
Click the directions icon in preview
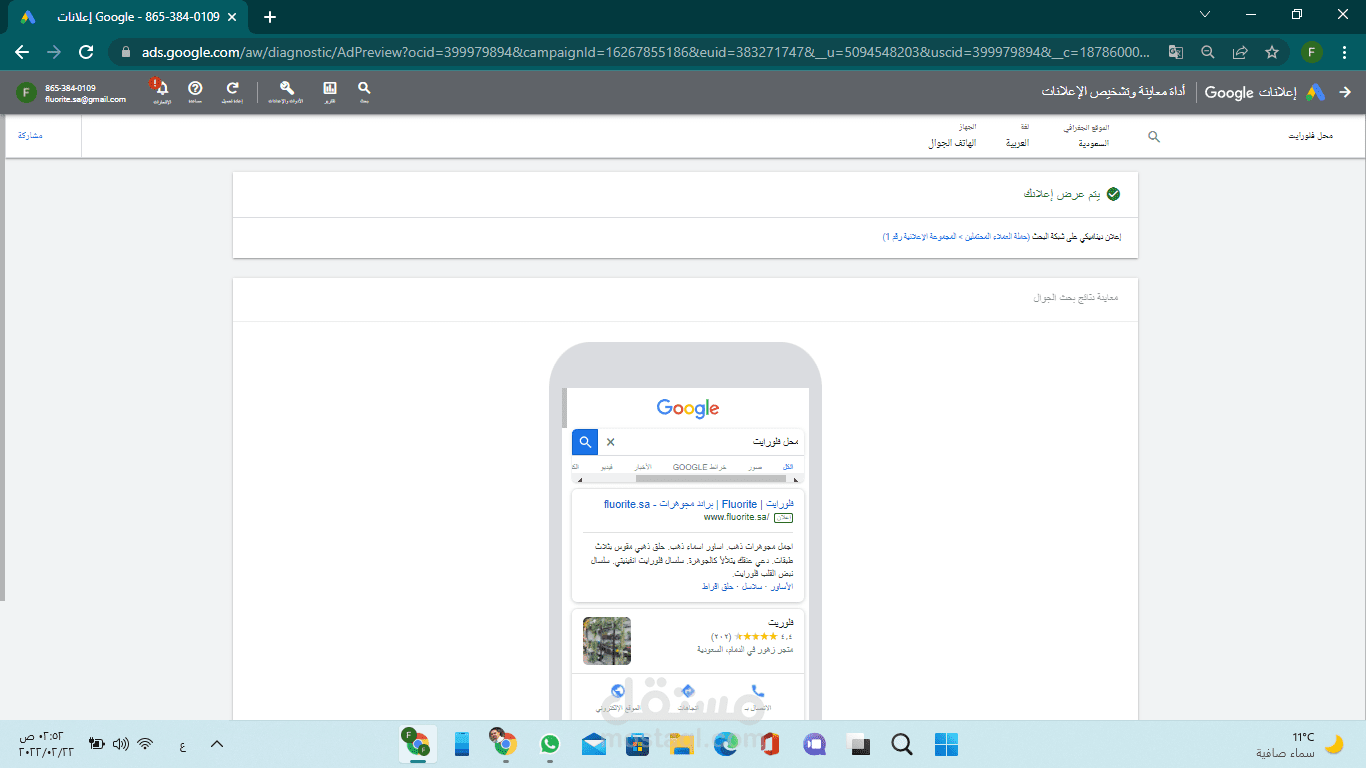(687, 691)
